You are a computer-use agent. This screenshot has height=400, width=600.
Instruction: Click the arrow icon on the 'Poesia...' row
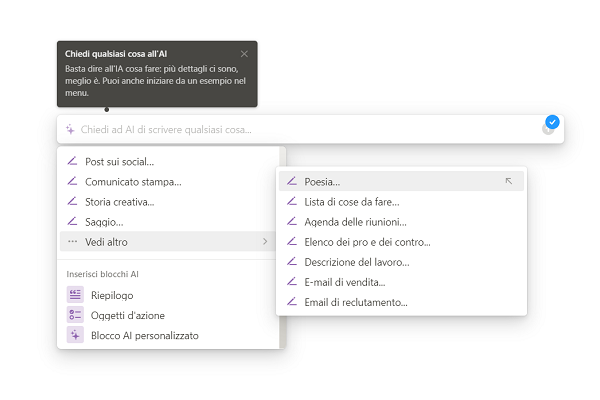pyautogui.click(x=509, y=181)
